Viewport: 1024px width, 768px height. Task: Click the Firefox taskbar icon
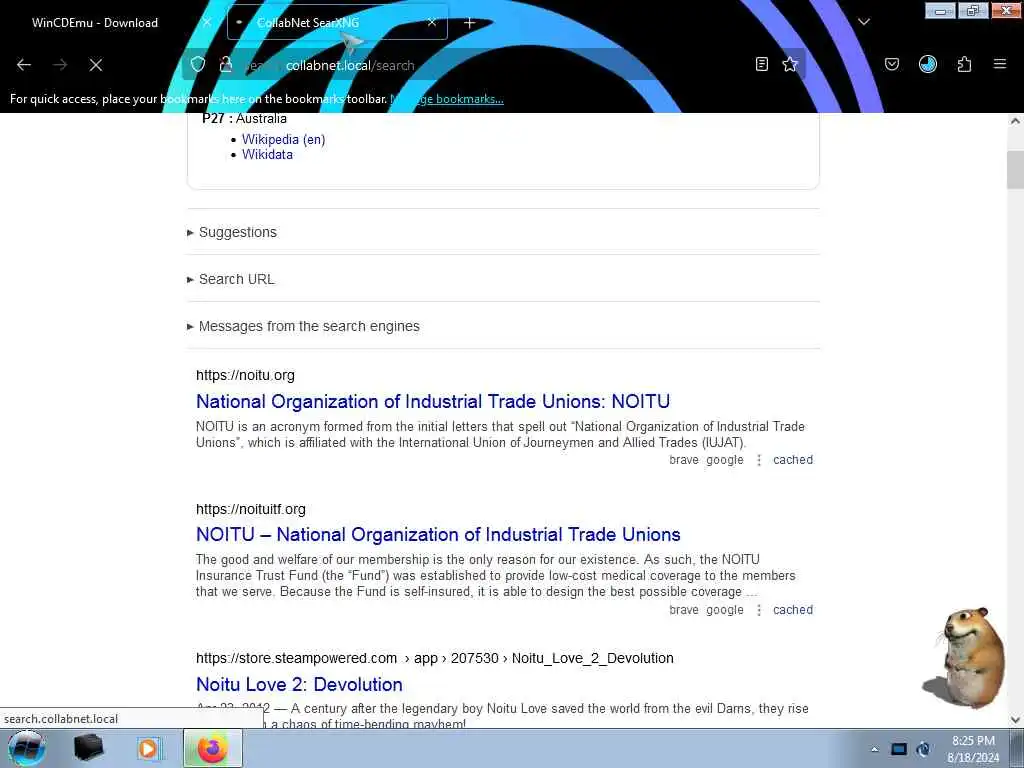point(212,748)
